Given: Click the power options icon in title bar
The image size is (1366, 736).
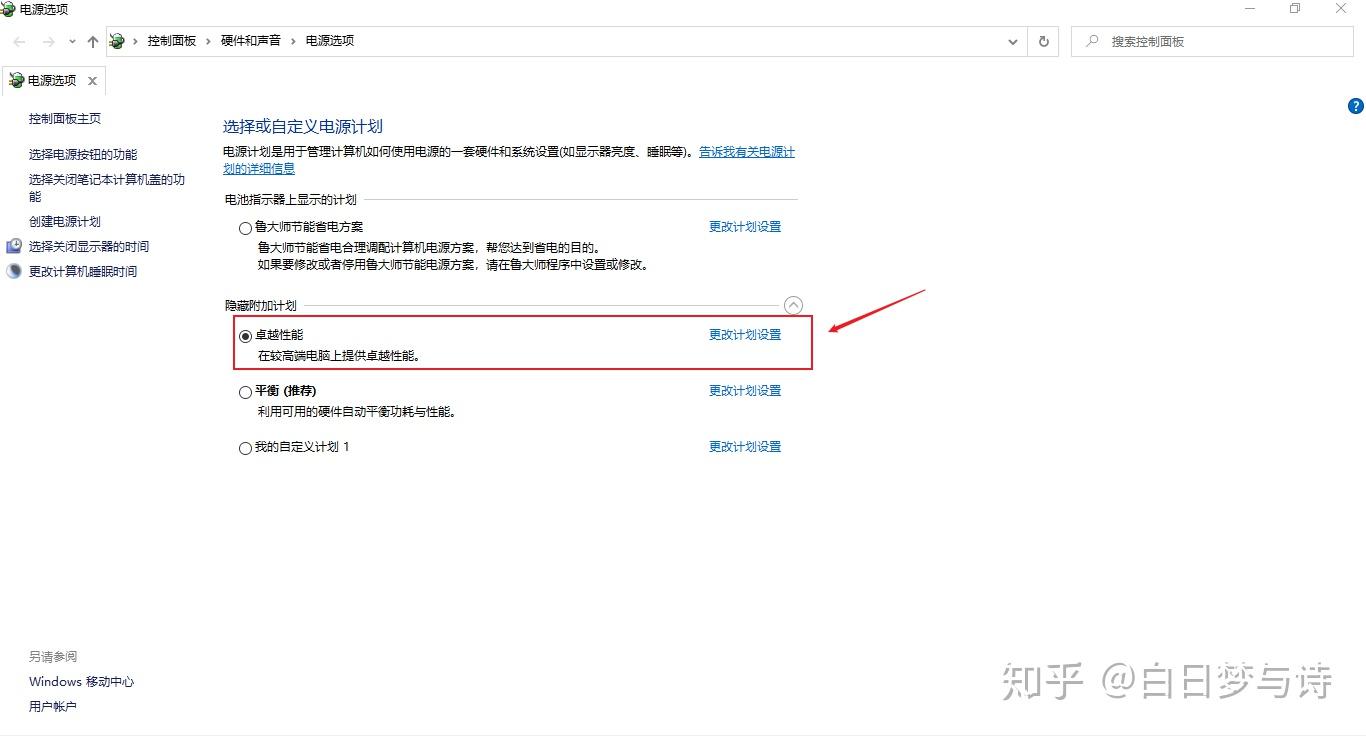Looking at the screenshot, I should click(8, 8).
